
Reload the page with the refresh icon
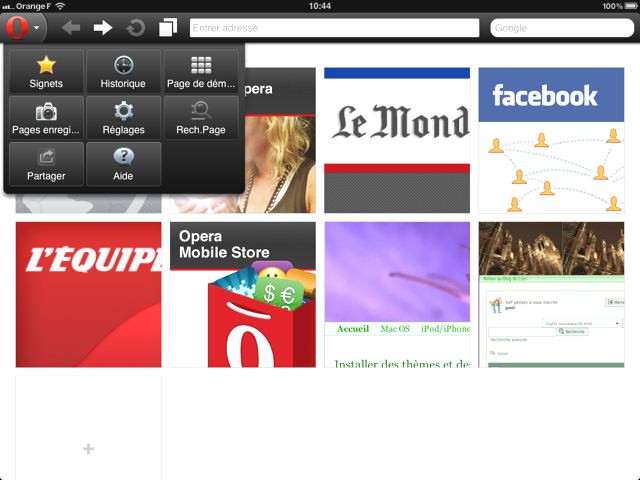click(x=135, y=28)
